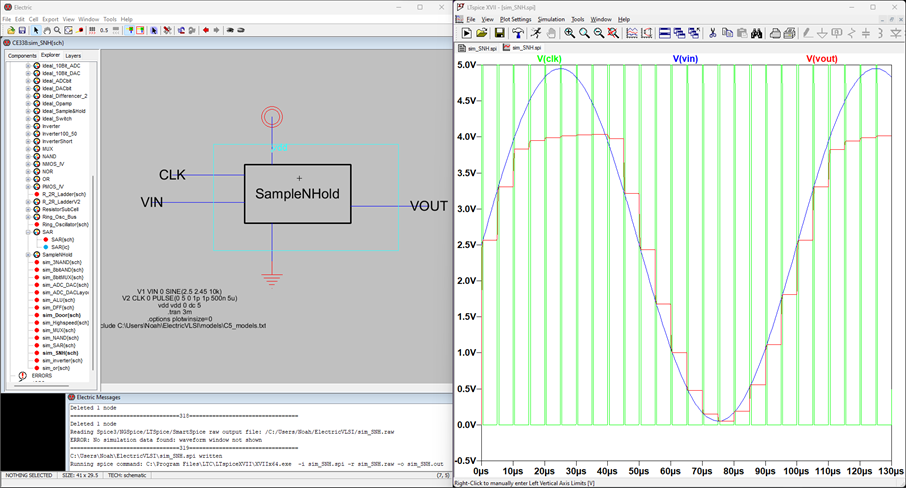Click the binoculars find icon in LTspice

tap(756, 33)
